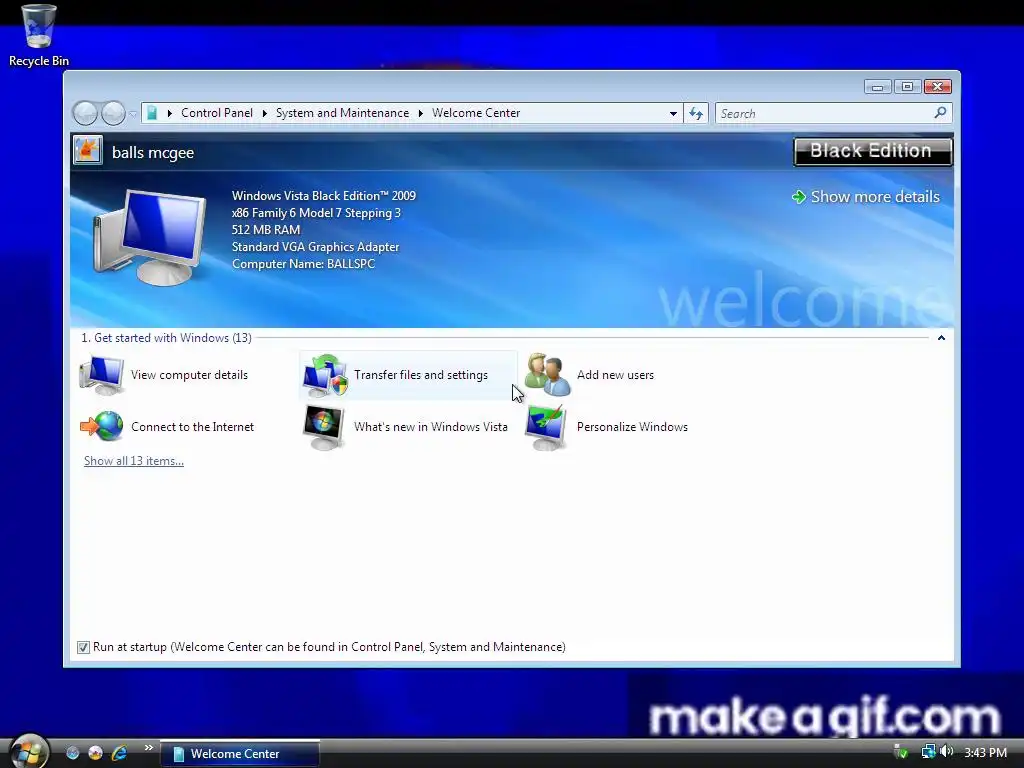Click the Personalize Windows icon
This screenshot has height=768, width=1024.
pos(547,427)
